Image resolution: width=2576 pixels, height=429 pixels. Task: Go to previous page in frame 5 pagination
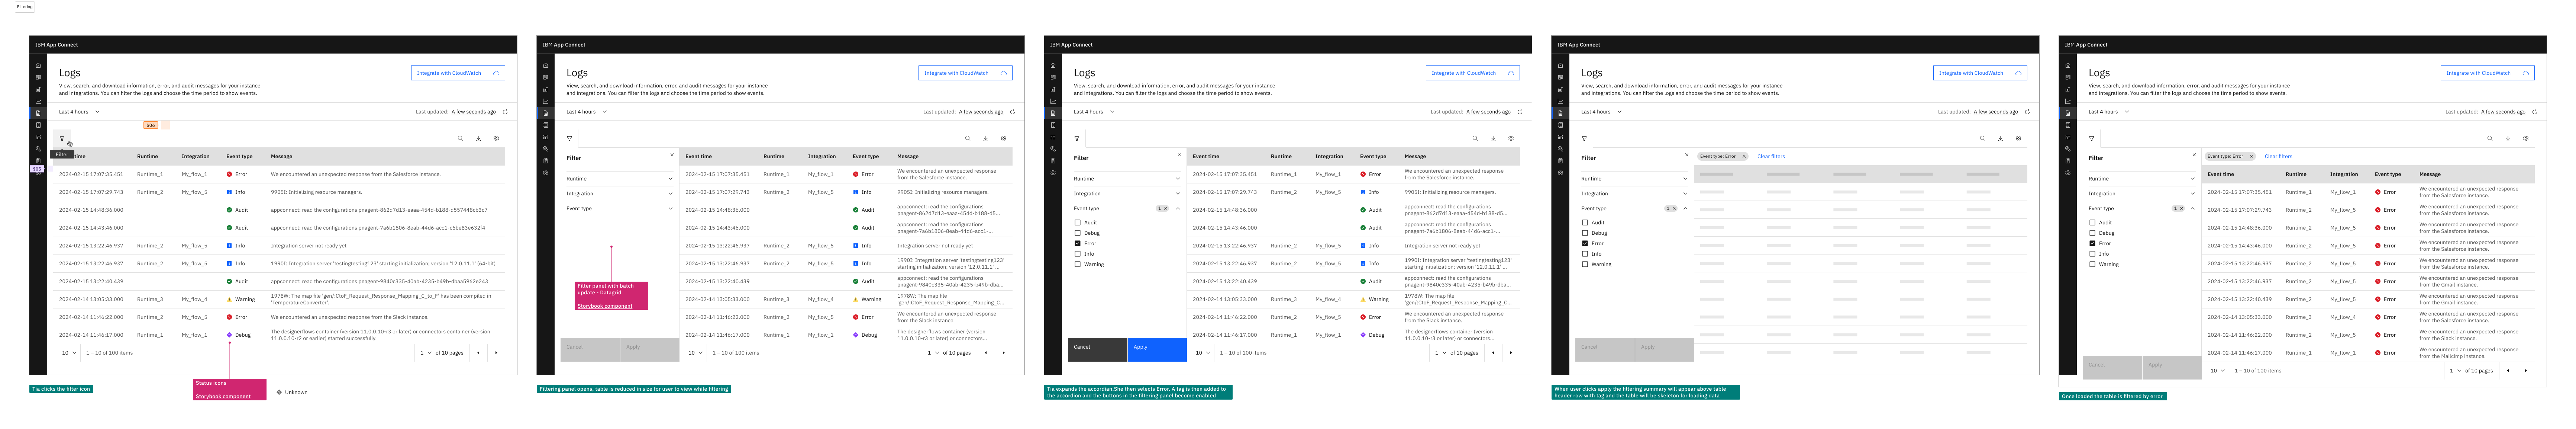click(x=2508, y=371)
